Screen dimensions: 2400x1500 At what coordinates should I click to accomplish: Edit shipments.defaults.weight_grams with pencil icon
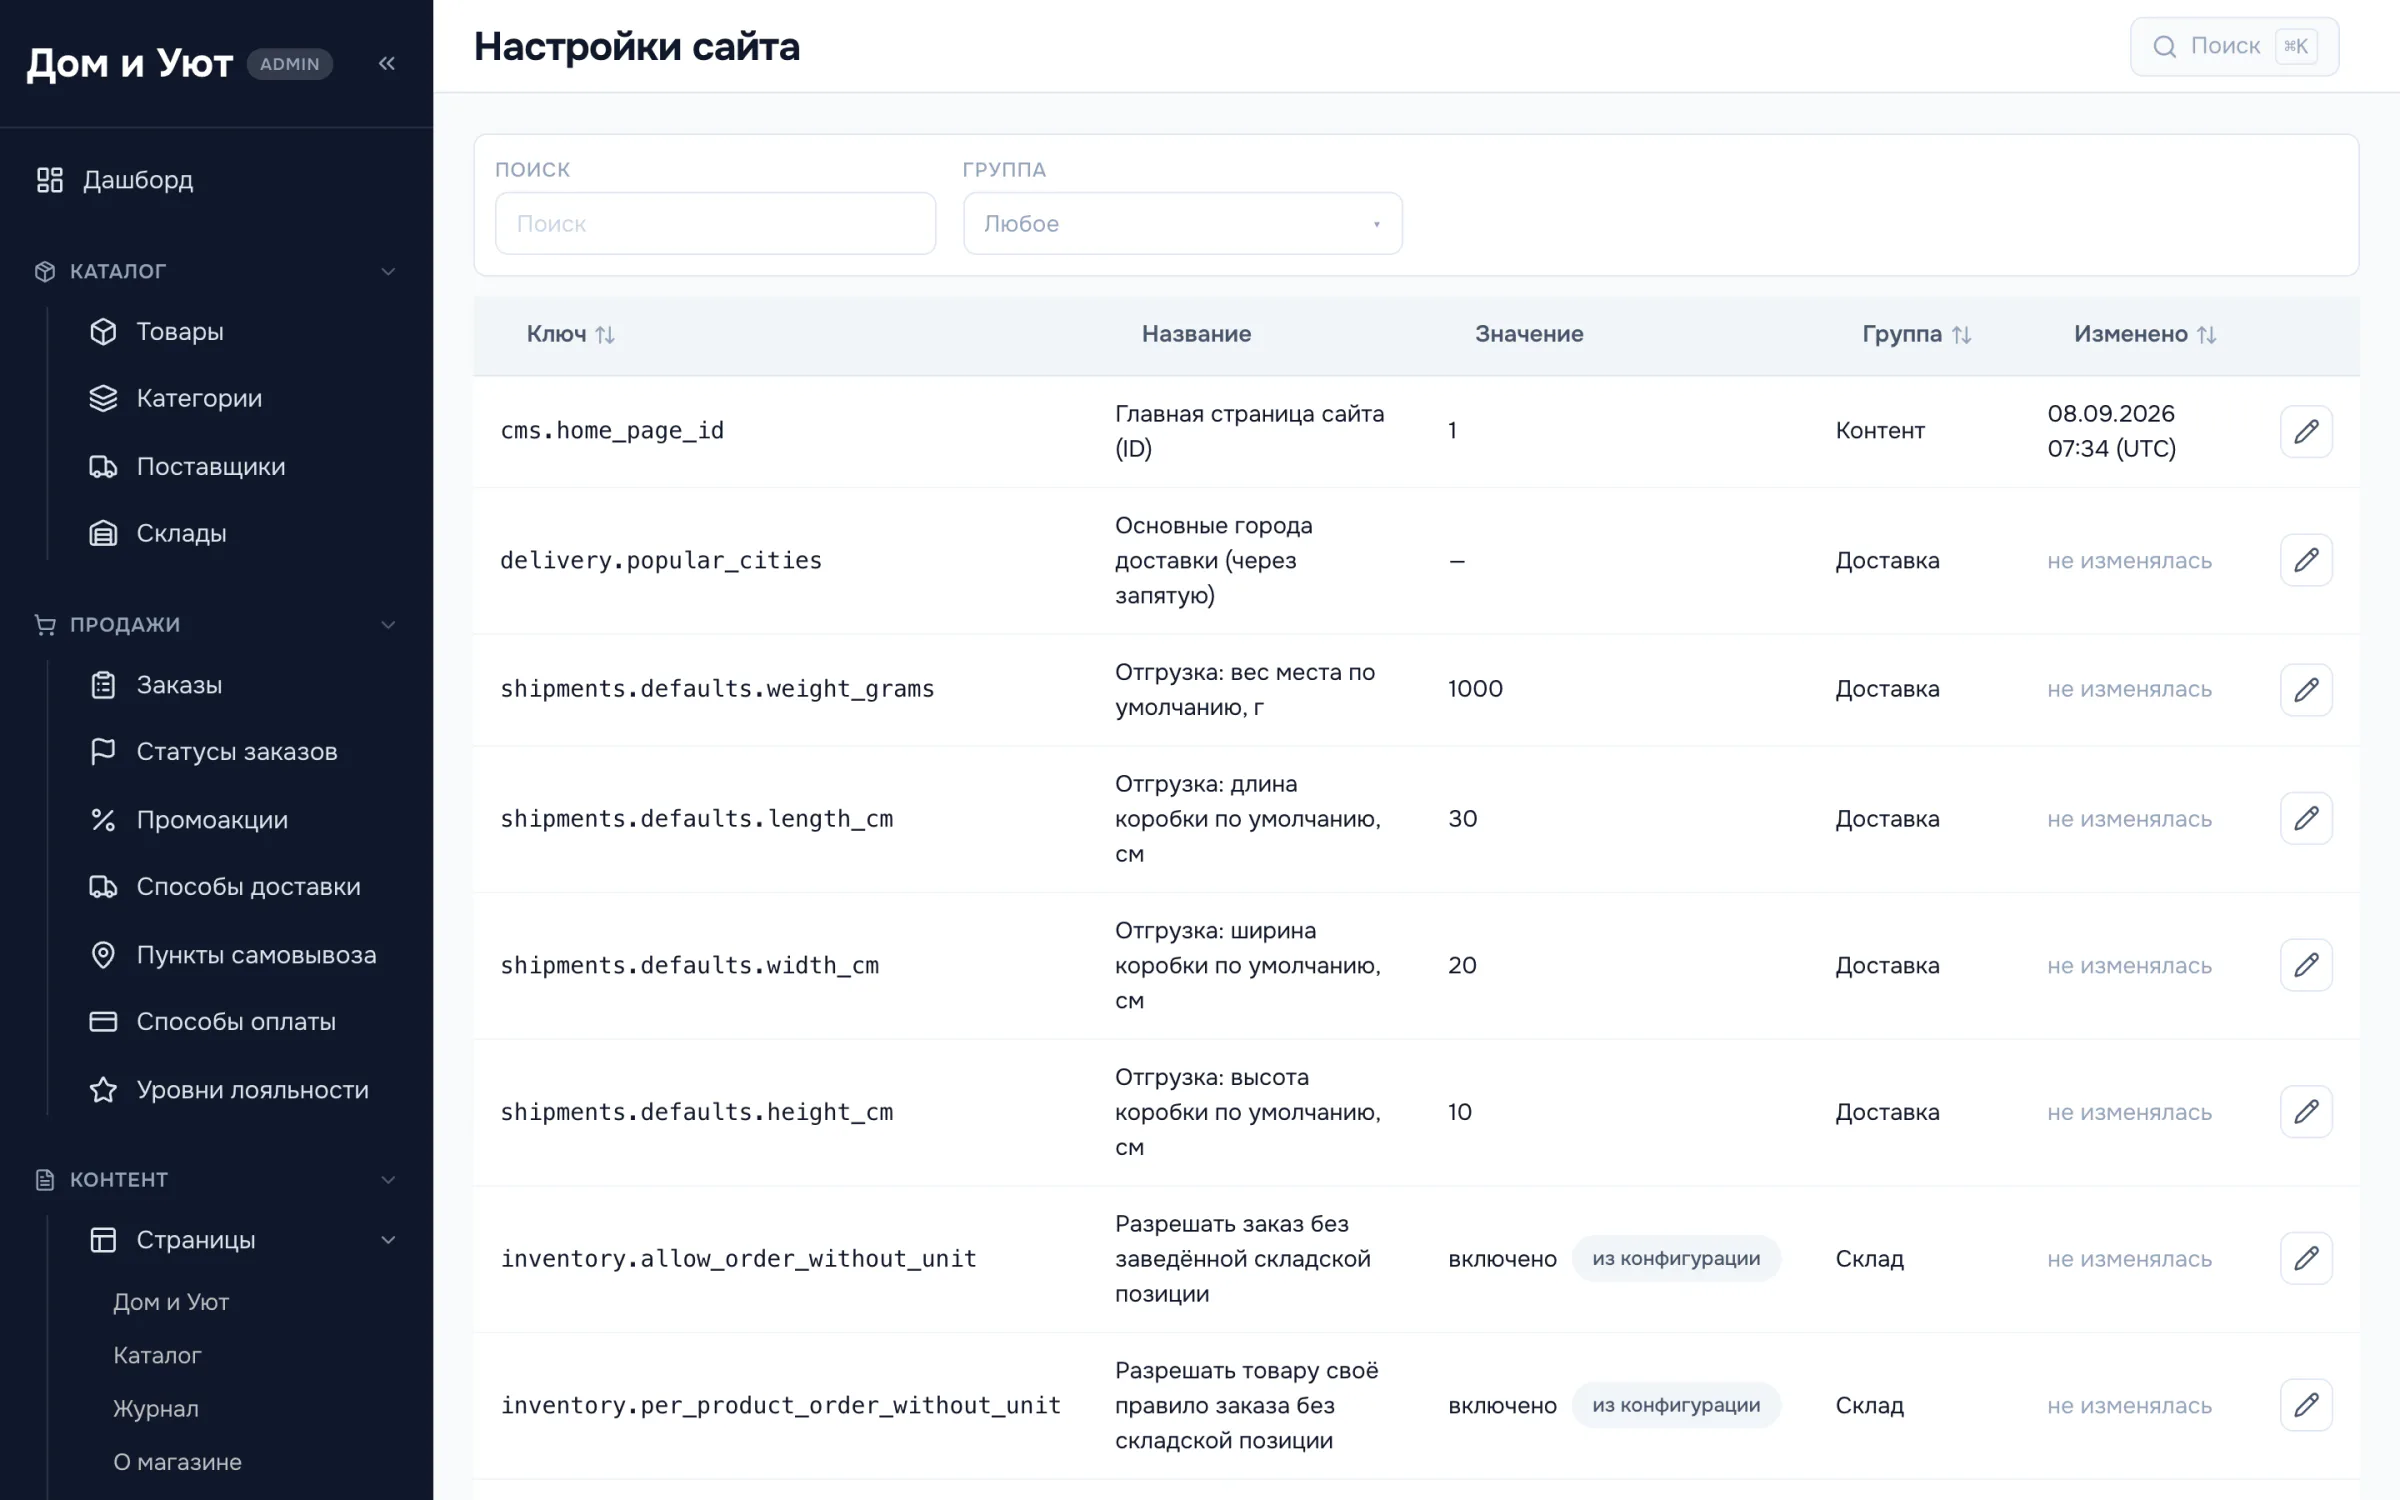tap(2306, 689)
